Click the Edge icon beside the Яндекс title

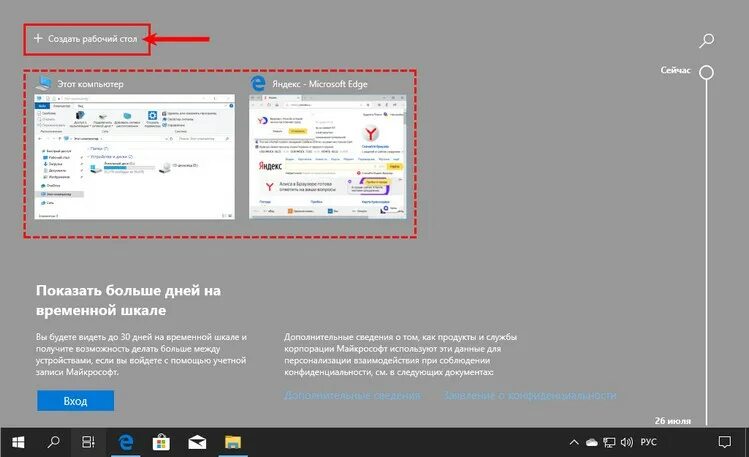point(258,84)
